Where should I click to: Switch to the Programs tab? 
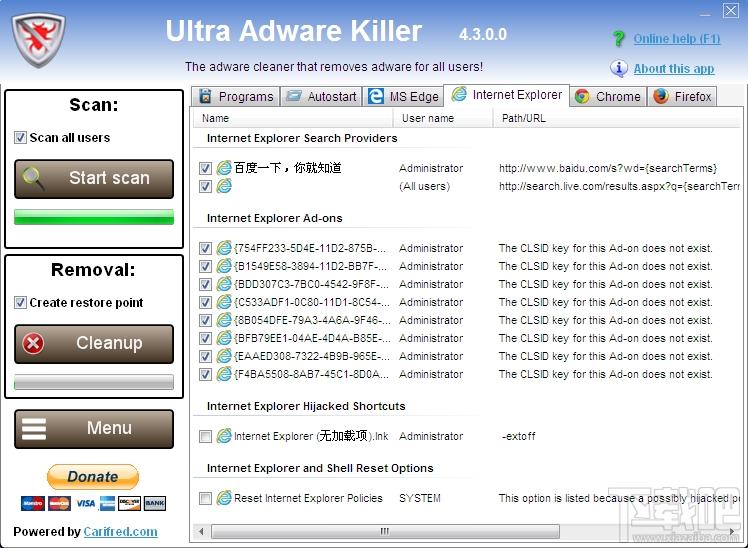click(x=236, y=96)
